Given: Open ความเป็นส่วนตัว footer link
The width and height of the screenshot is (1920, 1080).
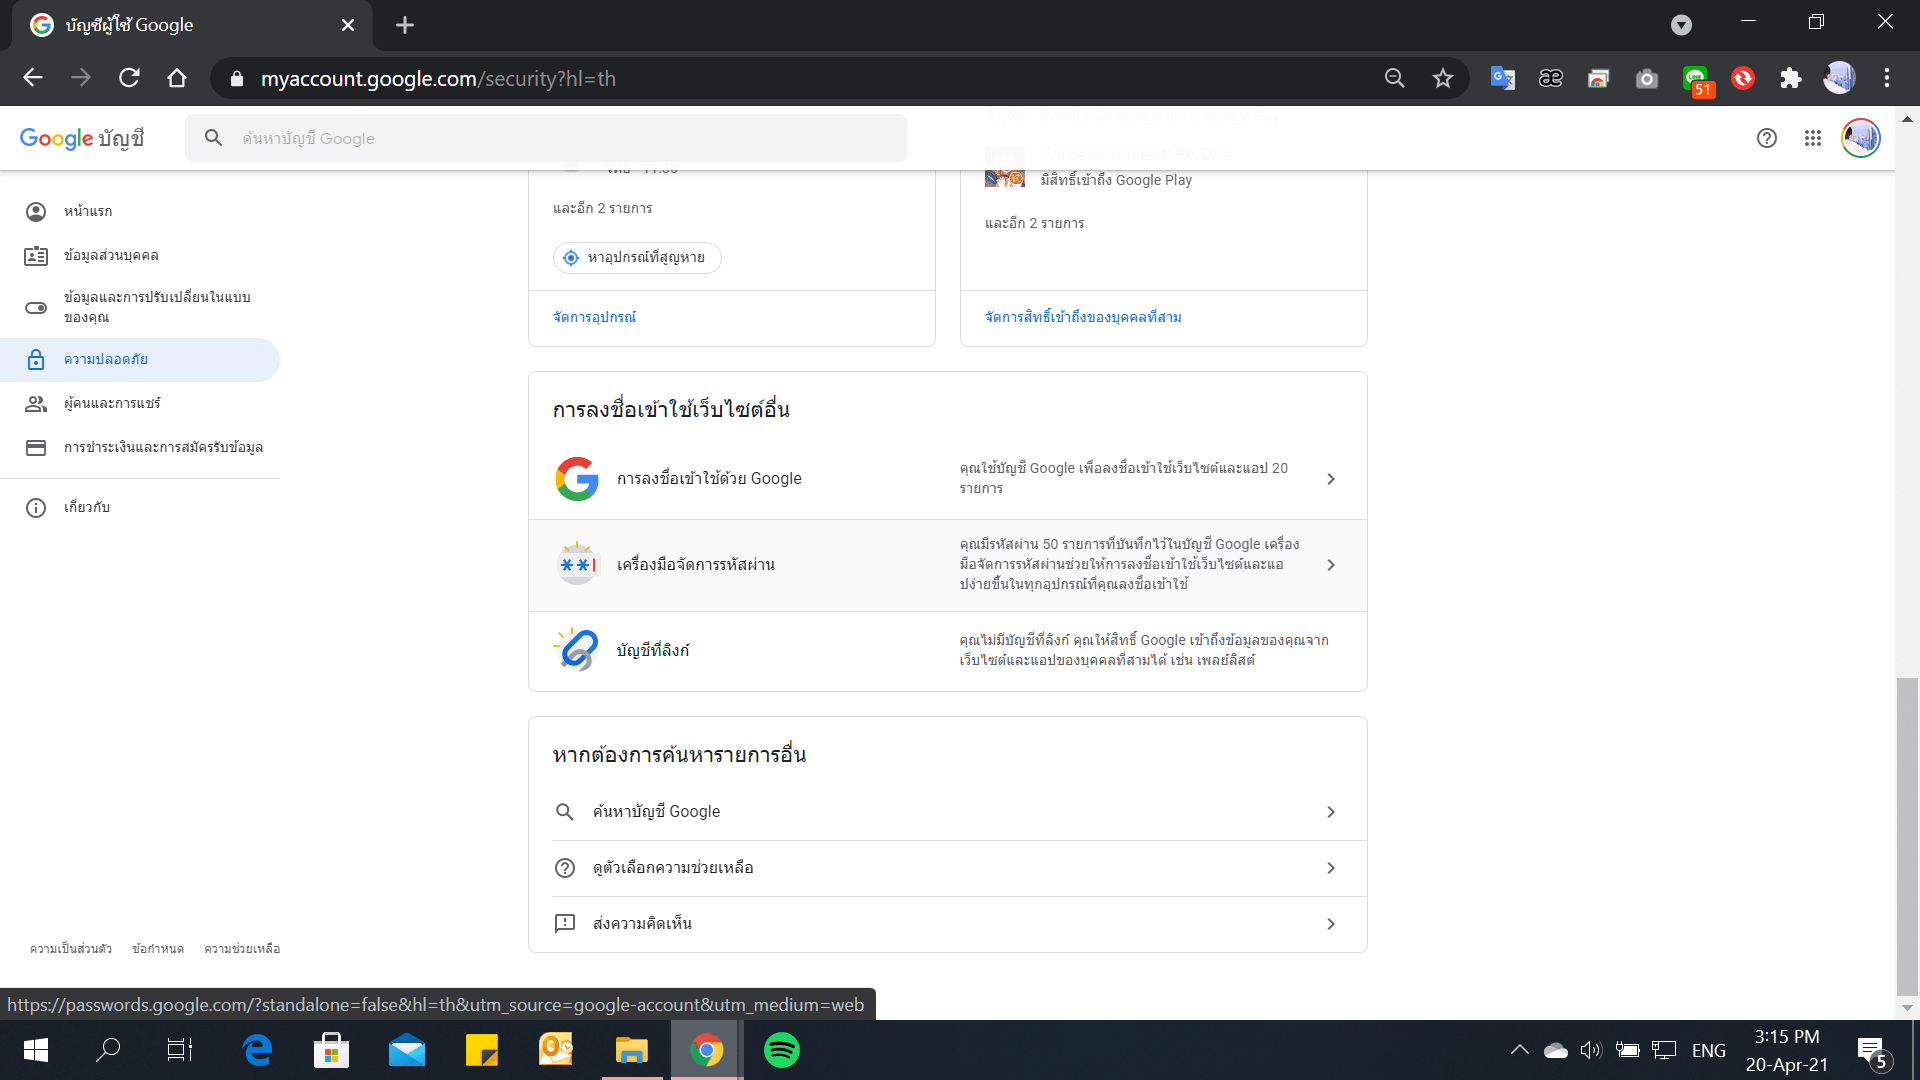Looking at the screenshot, I should click(70, 949).
